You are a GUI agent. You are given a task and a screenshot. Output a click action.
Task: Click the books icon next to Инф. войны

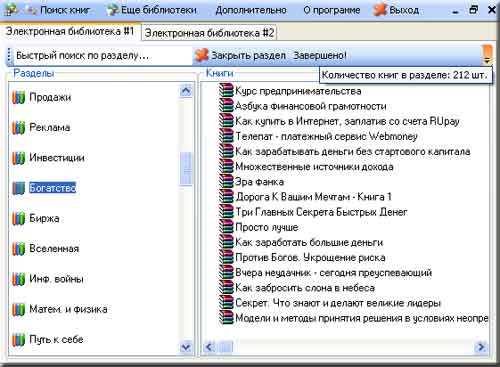19,279
